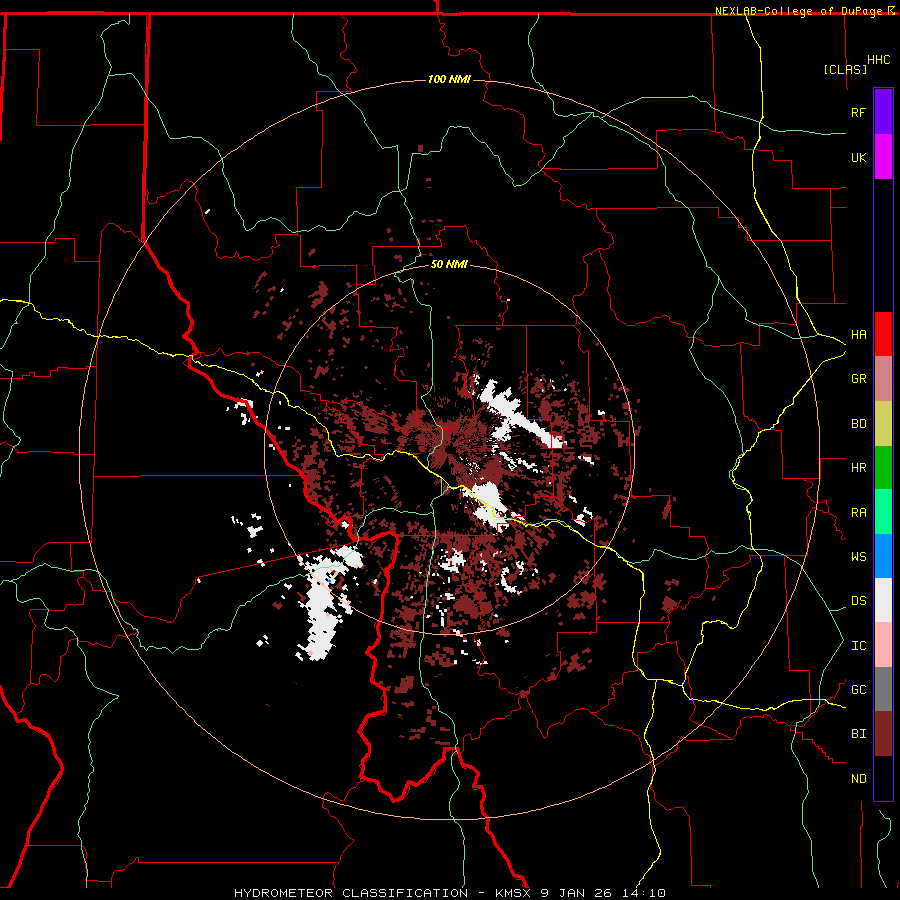Click the BI legend label
900x900 pixels.
[858, 734]
